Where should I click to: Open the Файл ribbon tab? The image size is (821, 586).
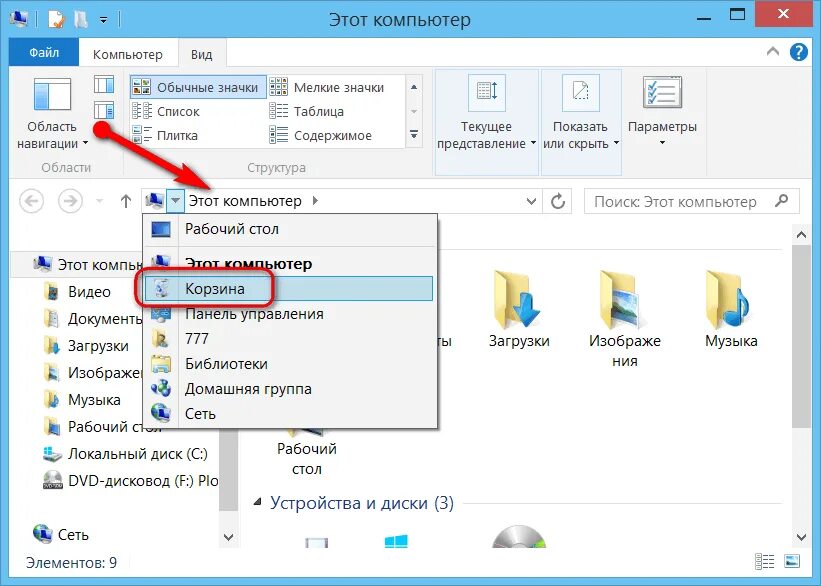(x=44, y=53)
